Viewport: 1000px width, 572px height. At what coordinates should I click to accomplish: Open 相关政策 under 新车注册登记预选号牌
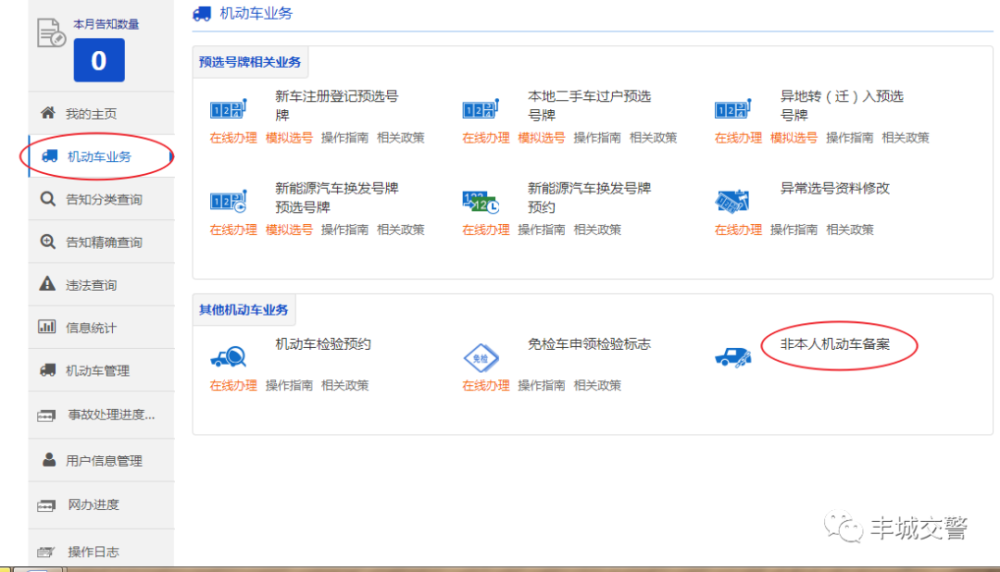pyautogui.click(x=401, y=138)
